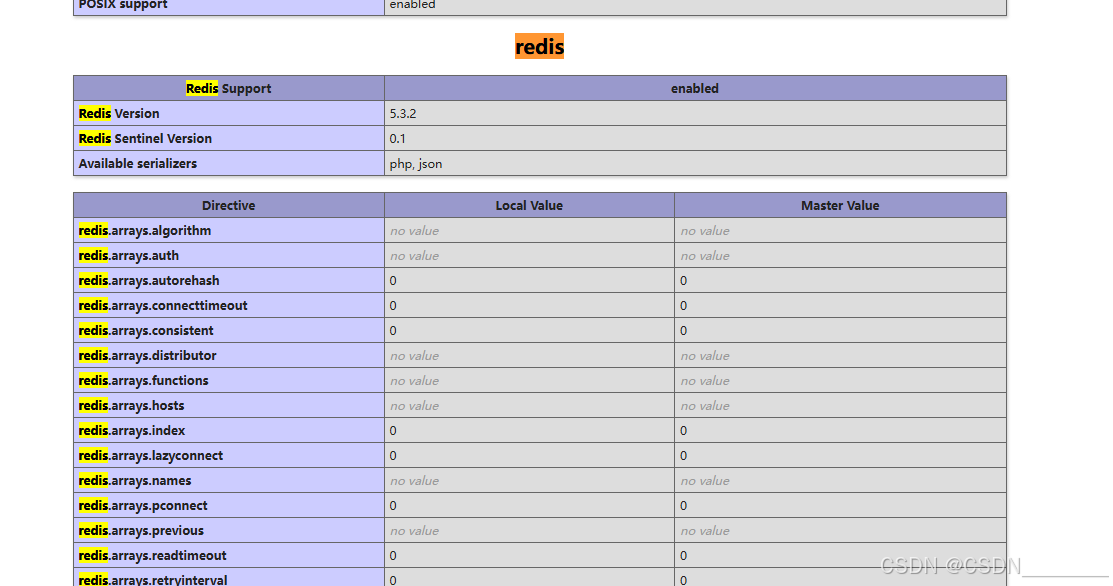Select redis.arrays.hosts directive
Viewport: 1113px width, 586px height.
point(229,405)
